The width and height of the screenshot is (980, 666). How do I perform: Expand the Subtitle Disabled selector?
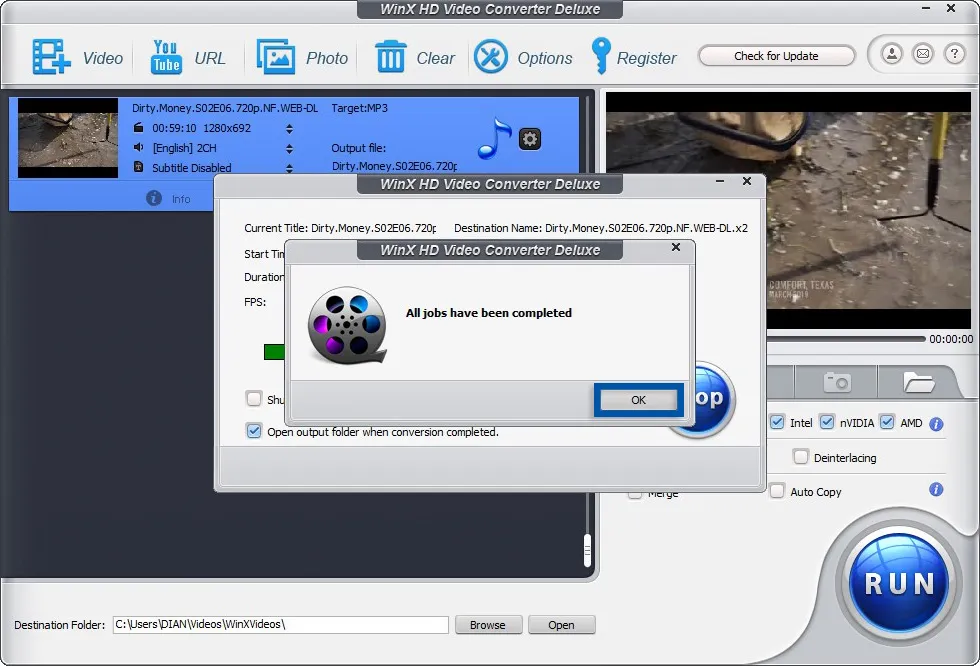(x=290, y=168)
